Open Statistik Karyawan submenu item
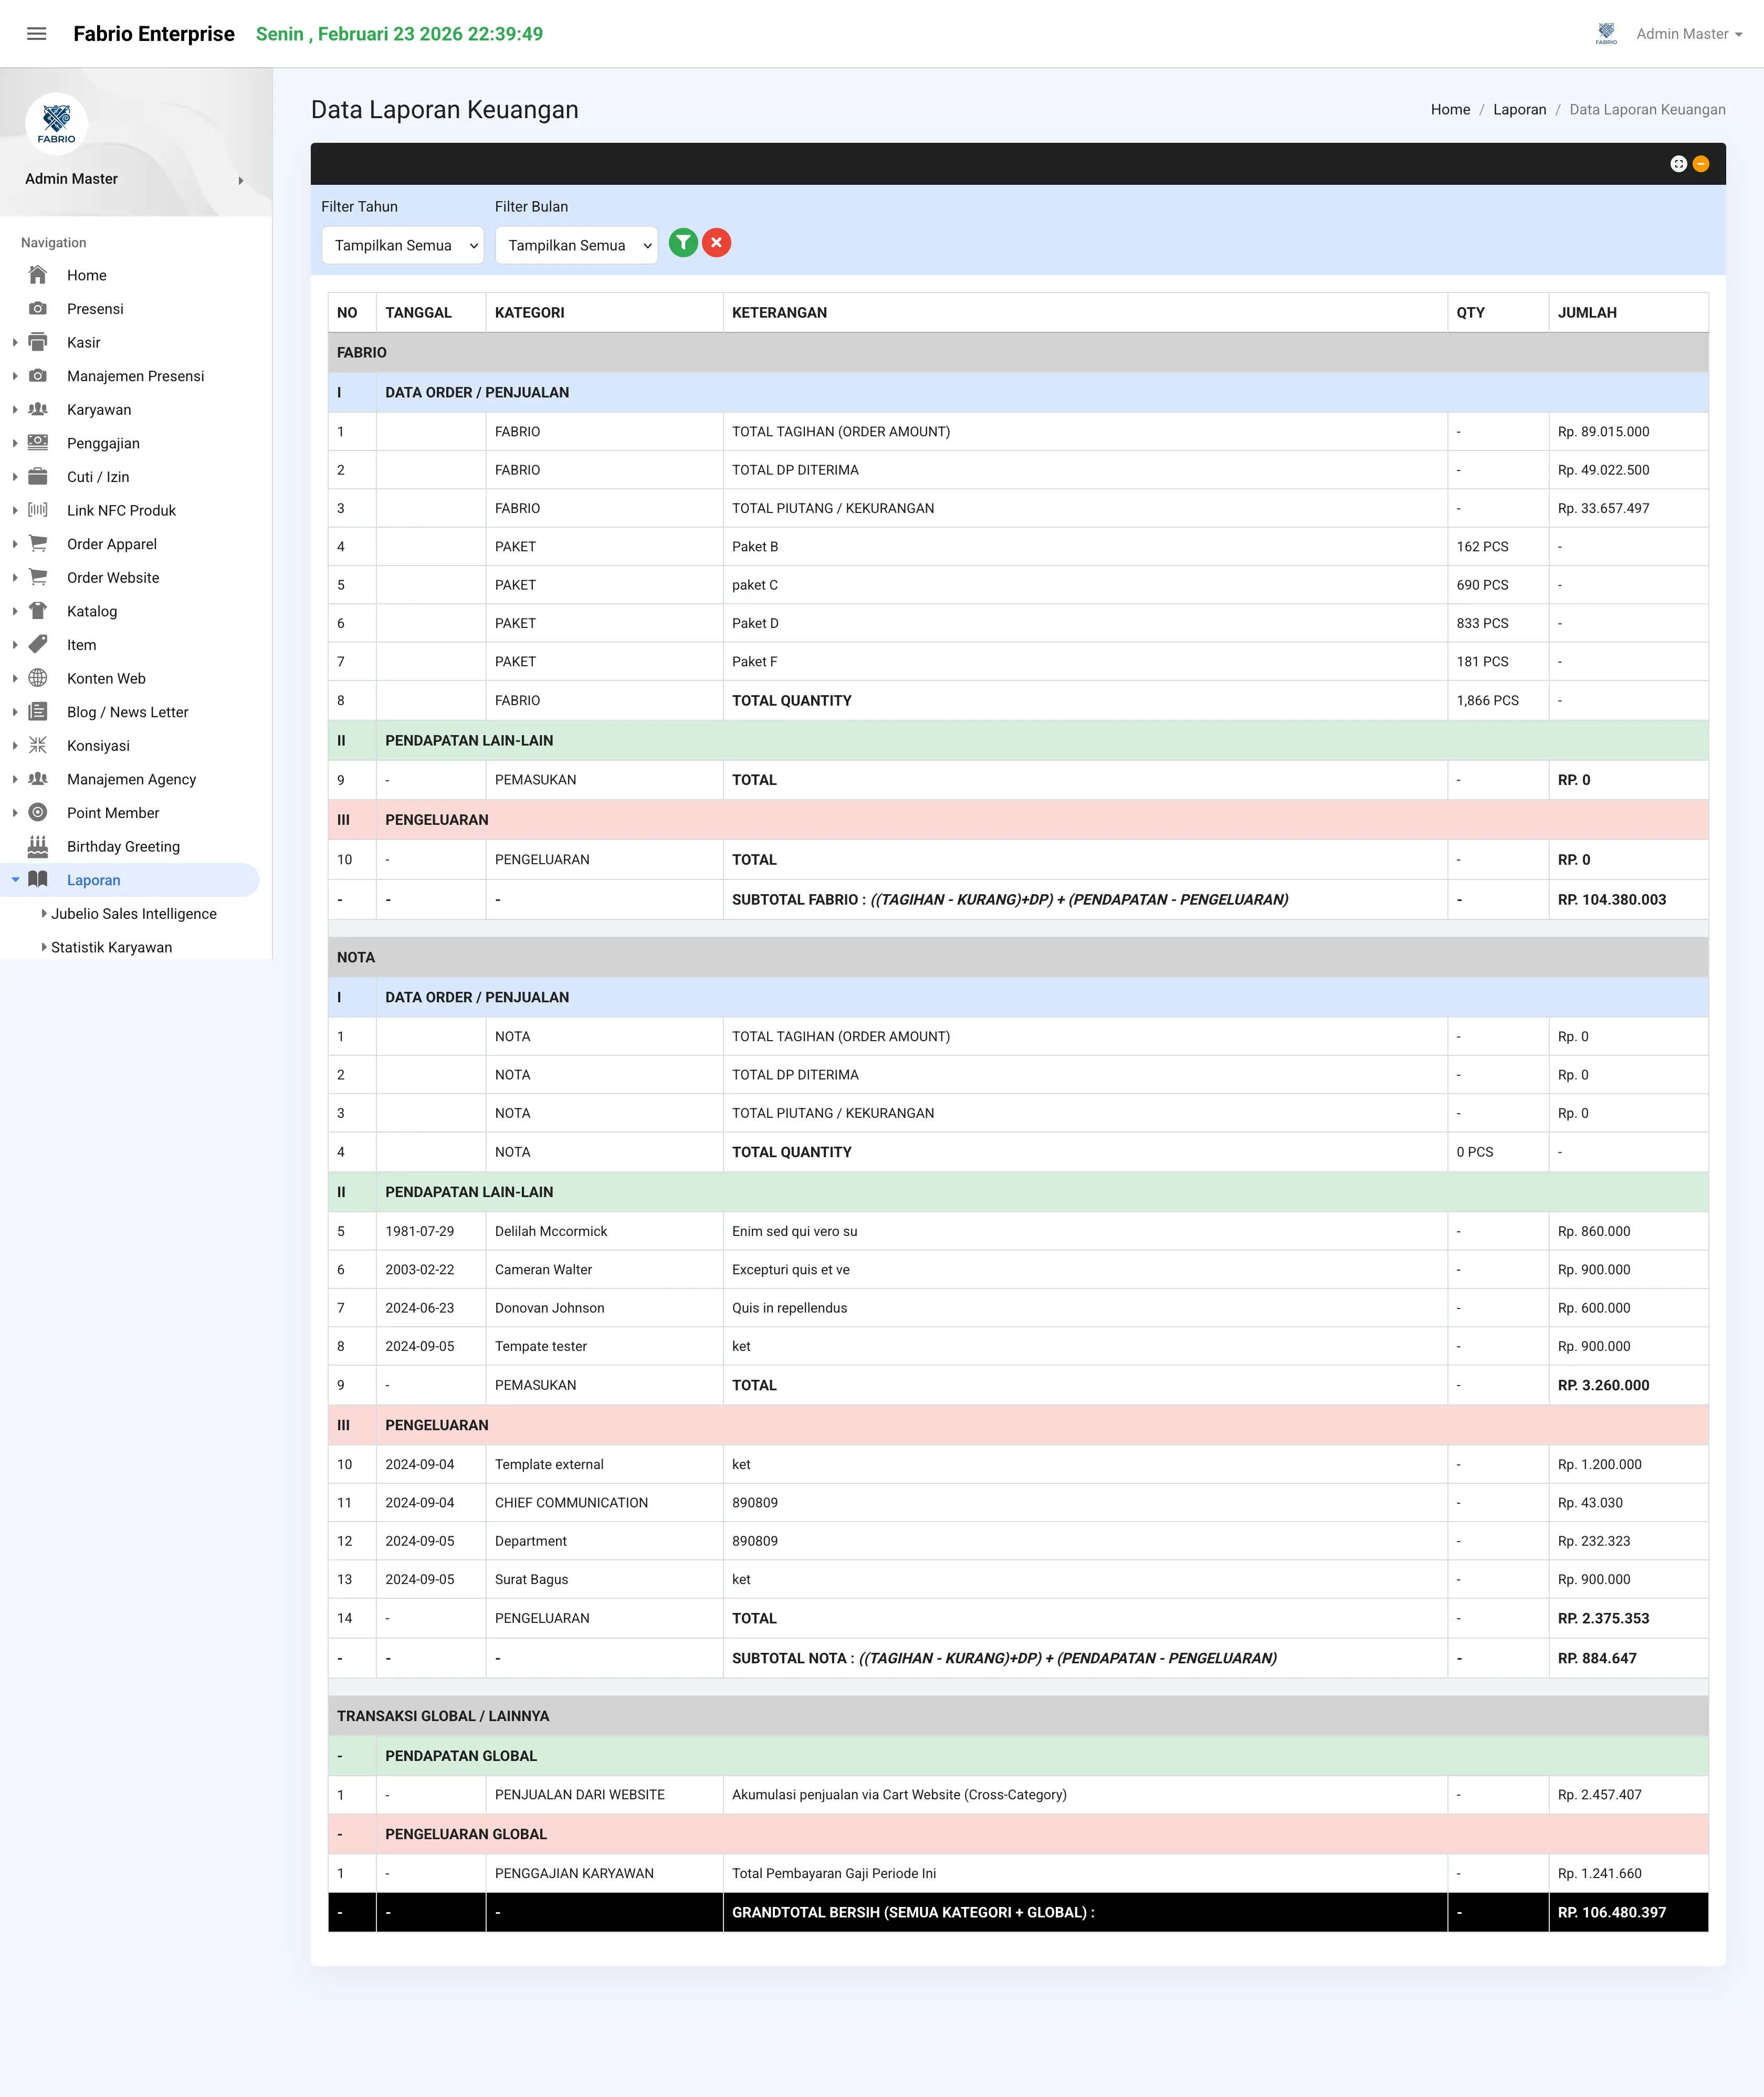1764x2097 pixels. [x=111, y=947]
